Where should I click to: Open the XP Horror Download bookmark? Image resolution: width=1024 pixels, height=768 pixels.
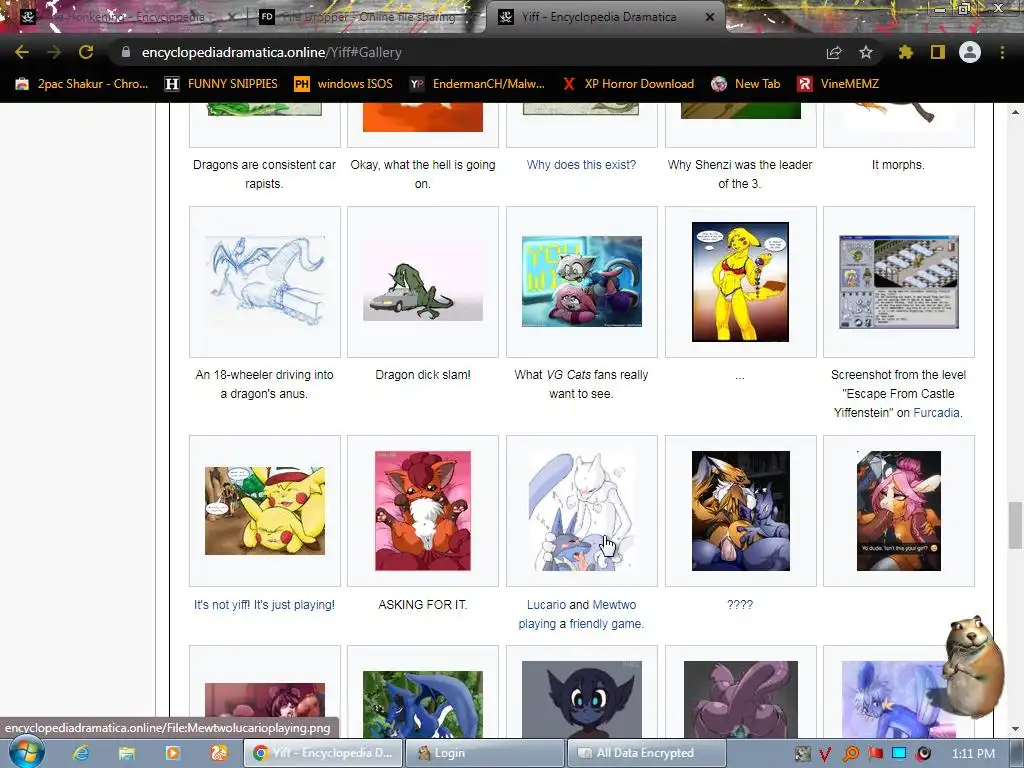tap(628, 84)
